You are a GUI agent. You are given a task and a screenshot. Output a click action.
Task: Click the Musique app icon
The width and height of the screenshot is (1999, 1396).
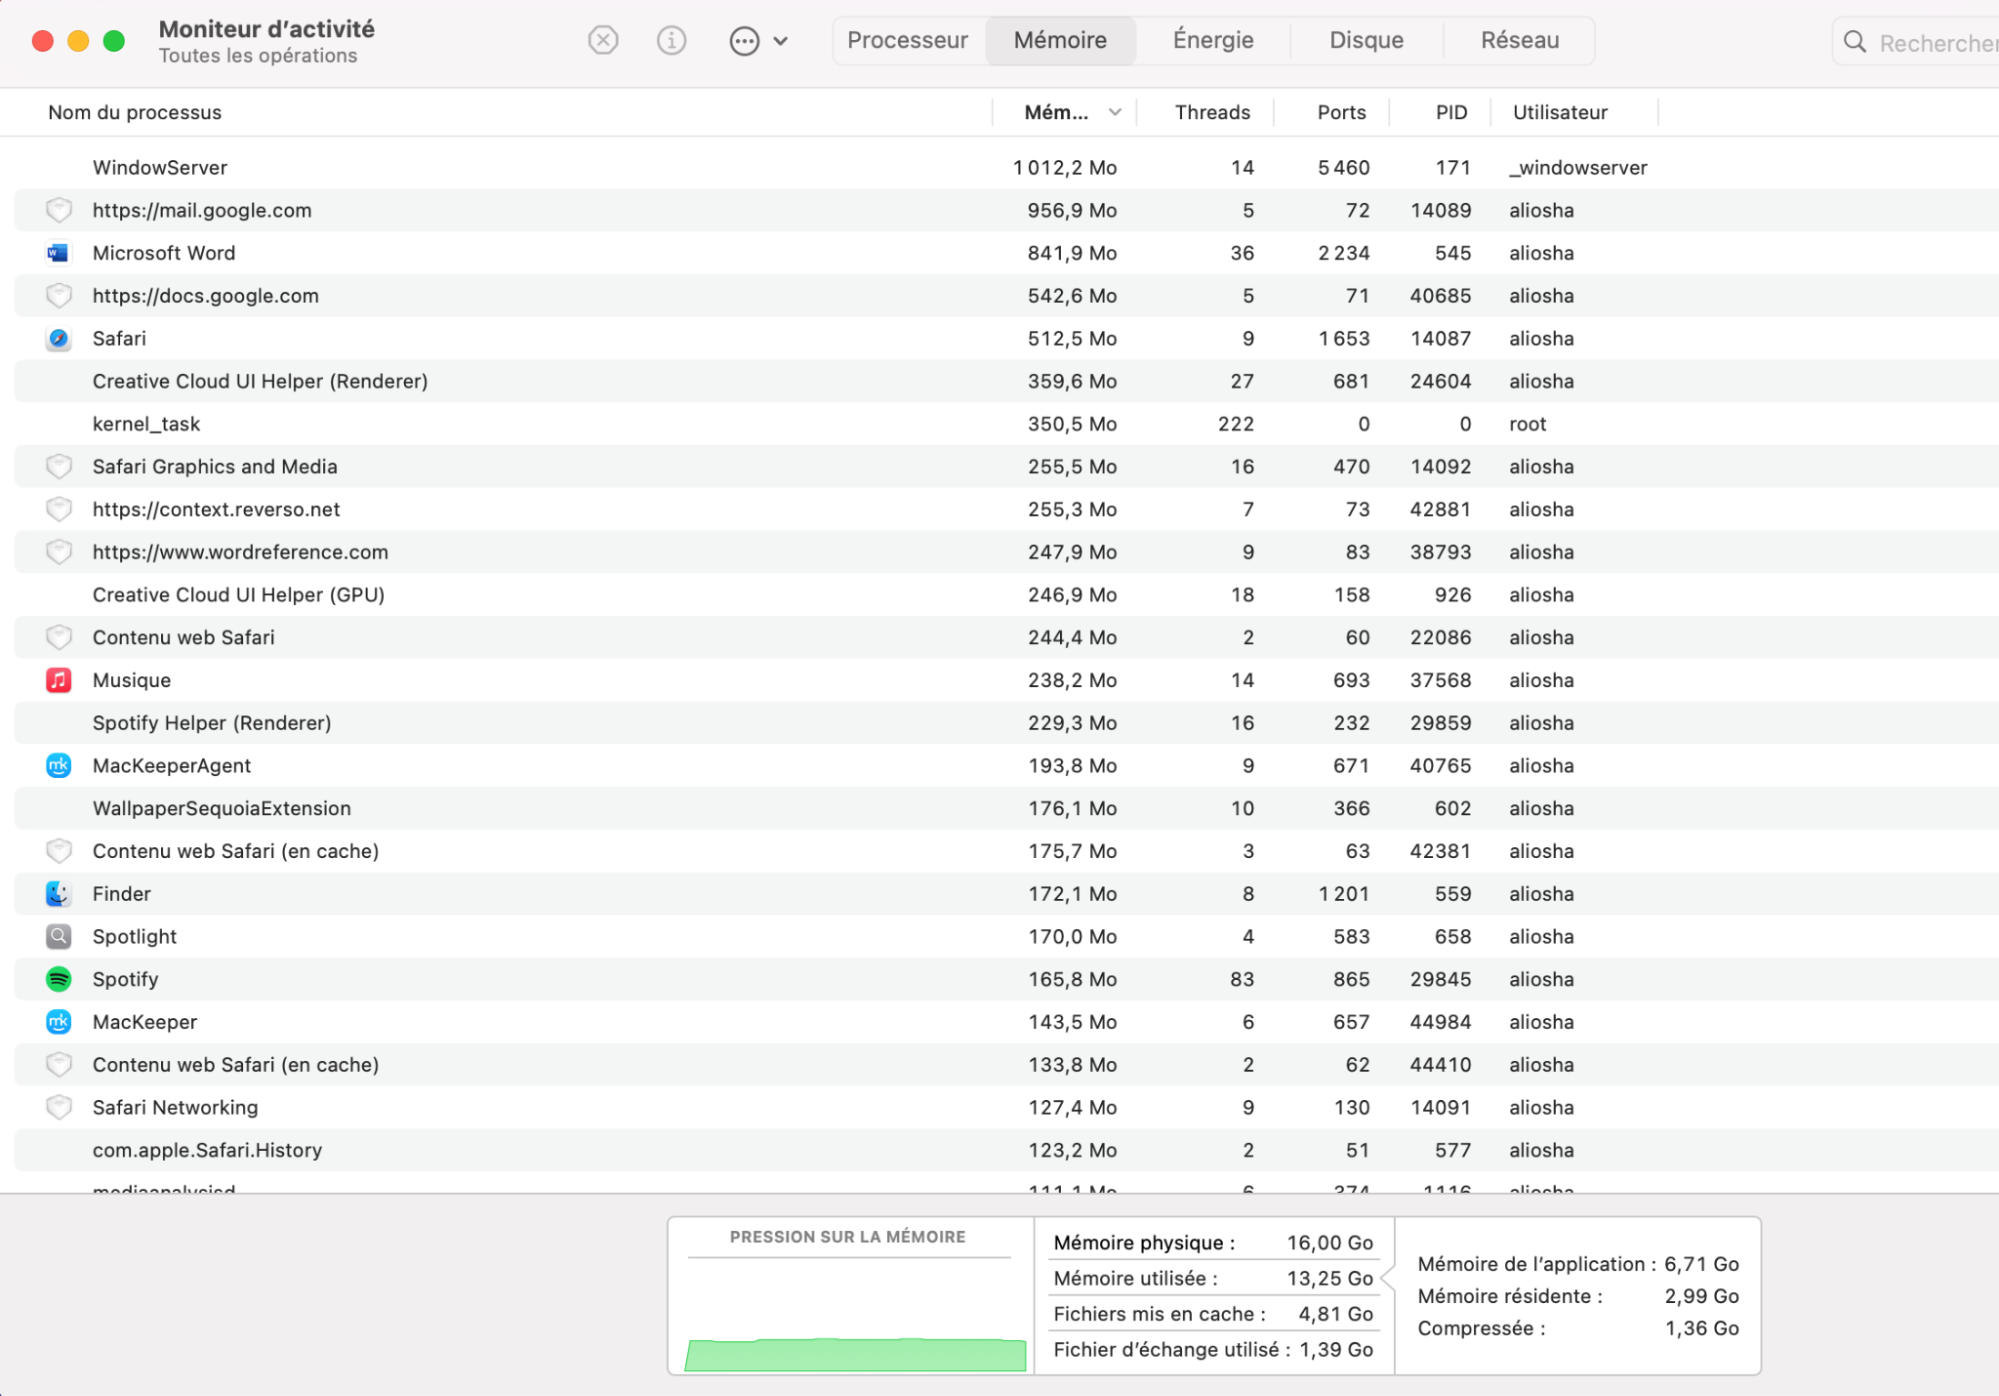[58, 680]
